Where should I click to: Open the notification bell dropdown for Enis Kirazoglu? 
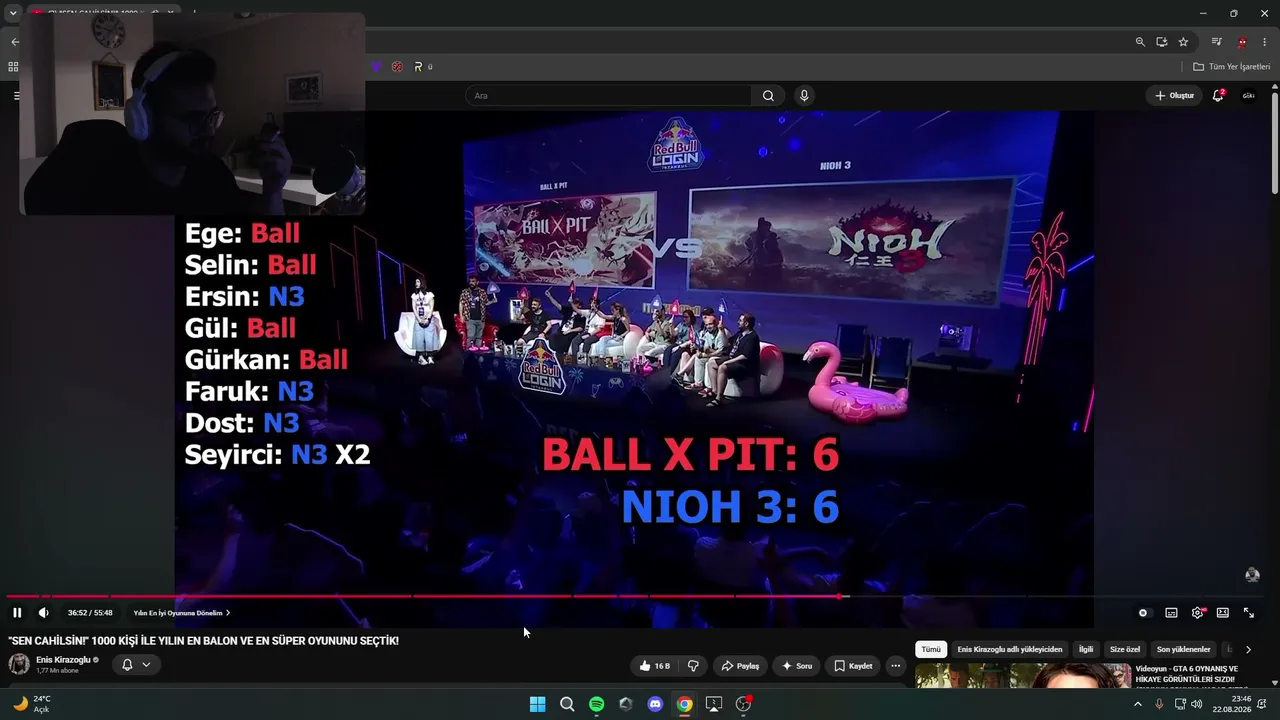click(136, 665)
